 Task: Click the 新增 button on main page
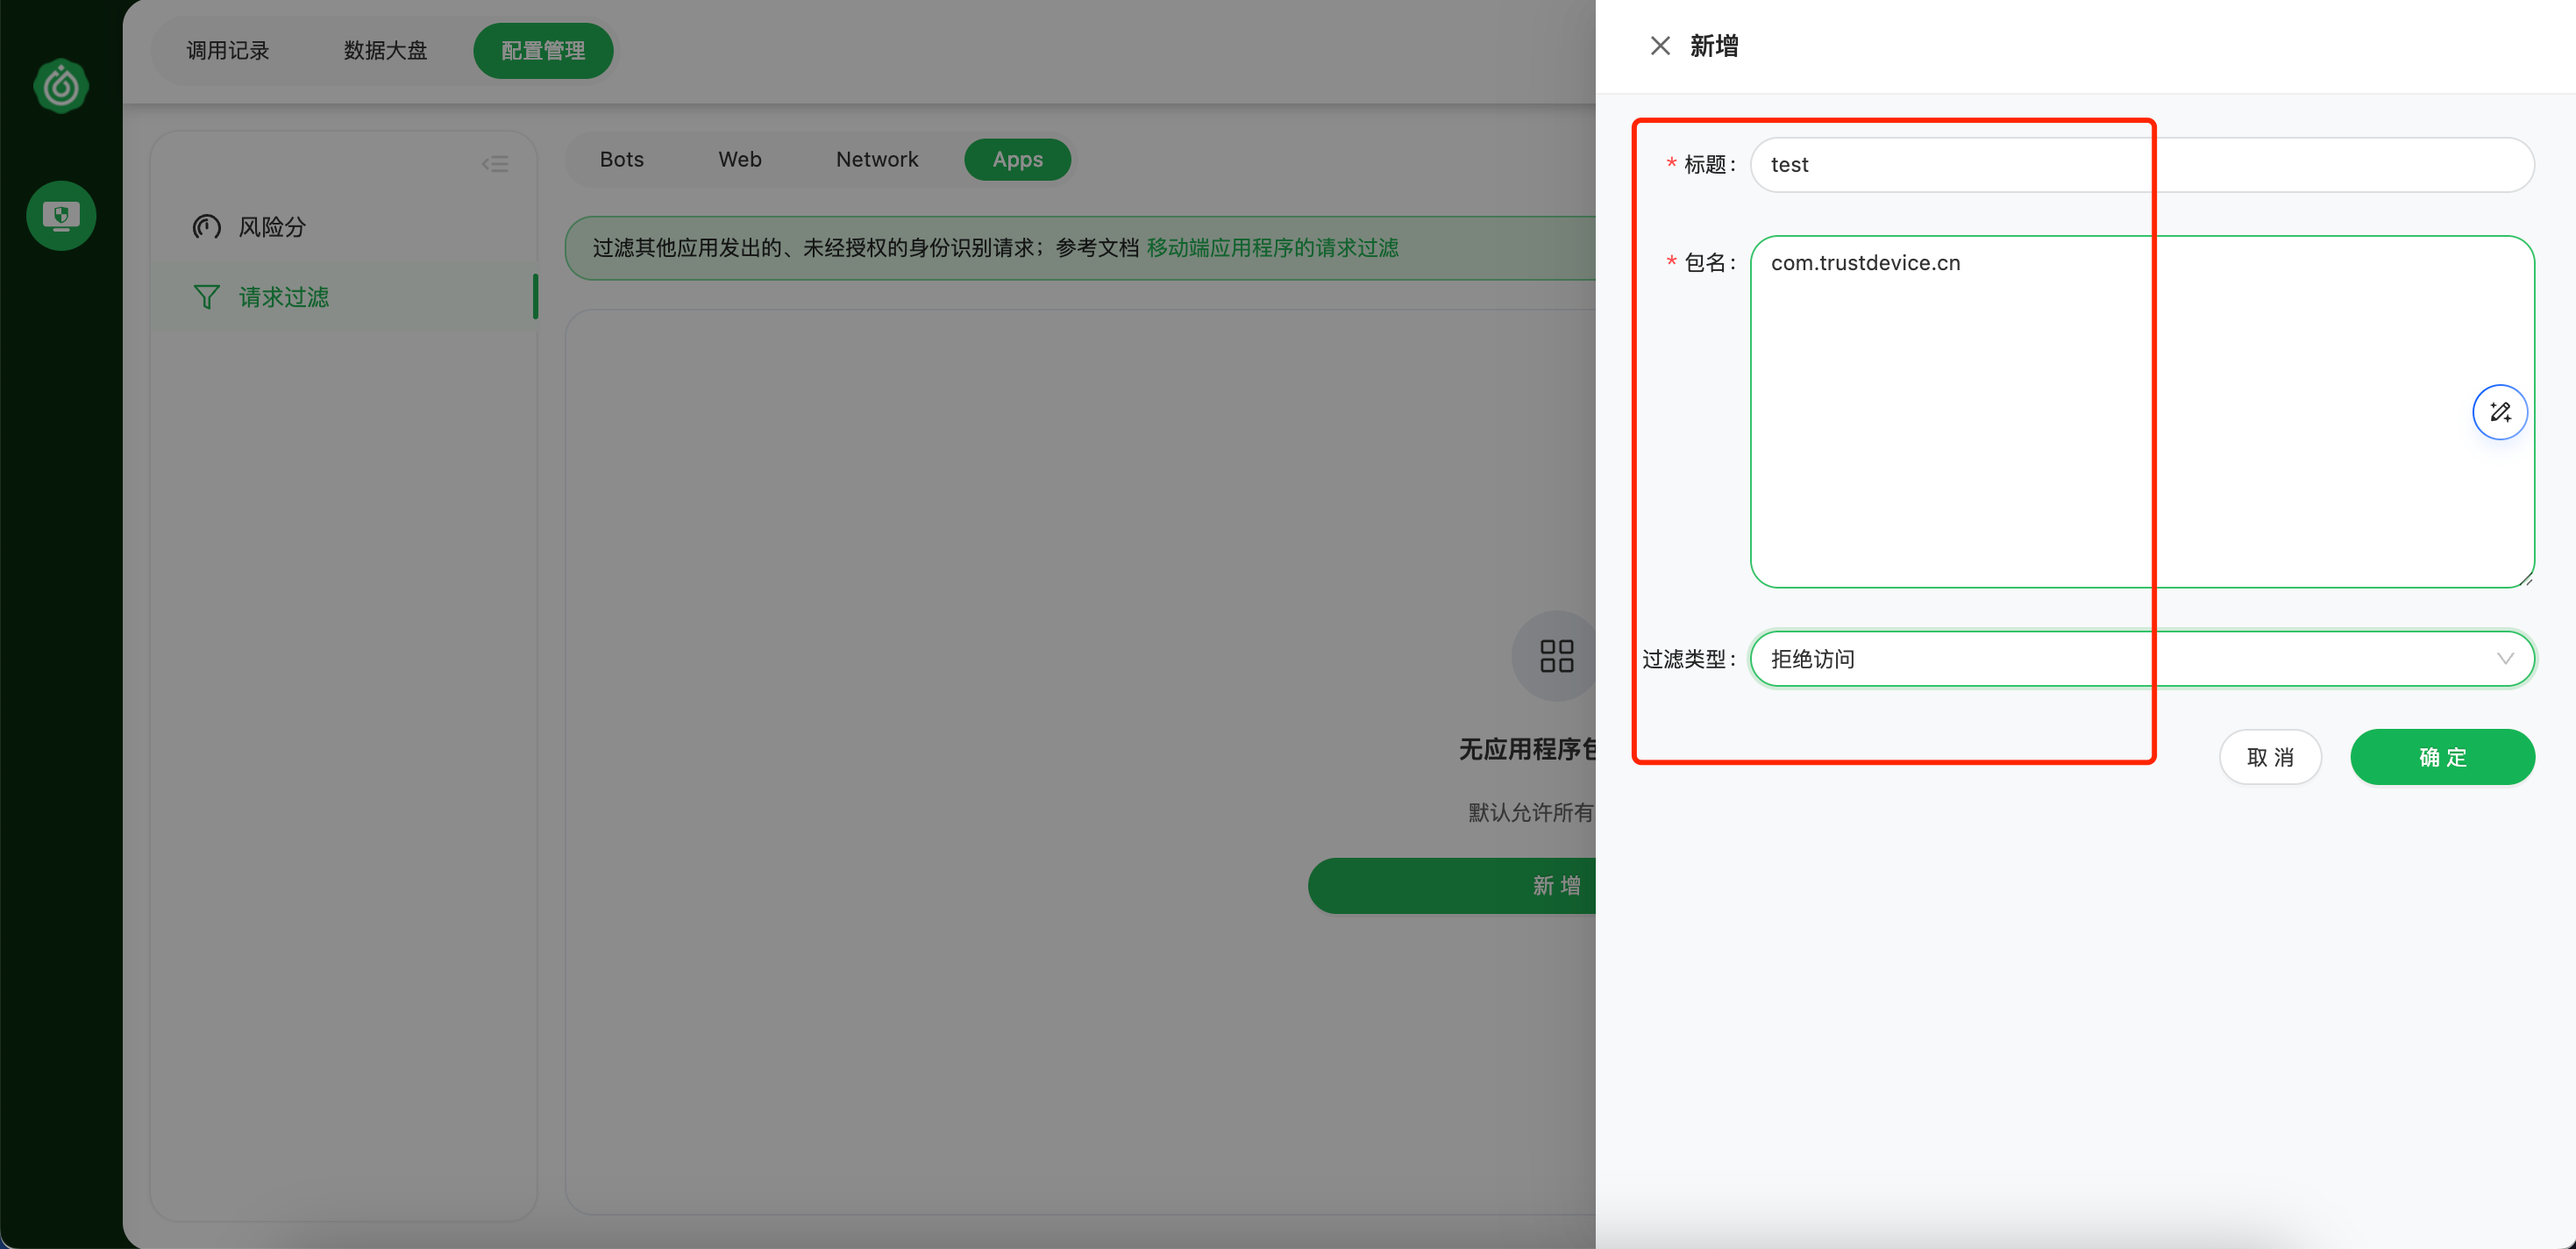pyautogui.click(x=1452, y=886)
